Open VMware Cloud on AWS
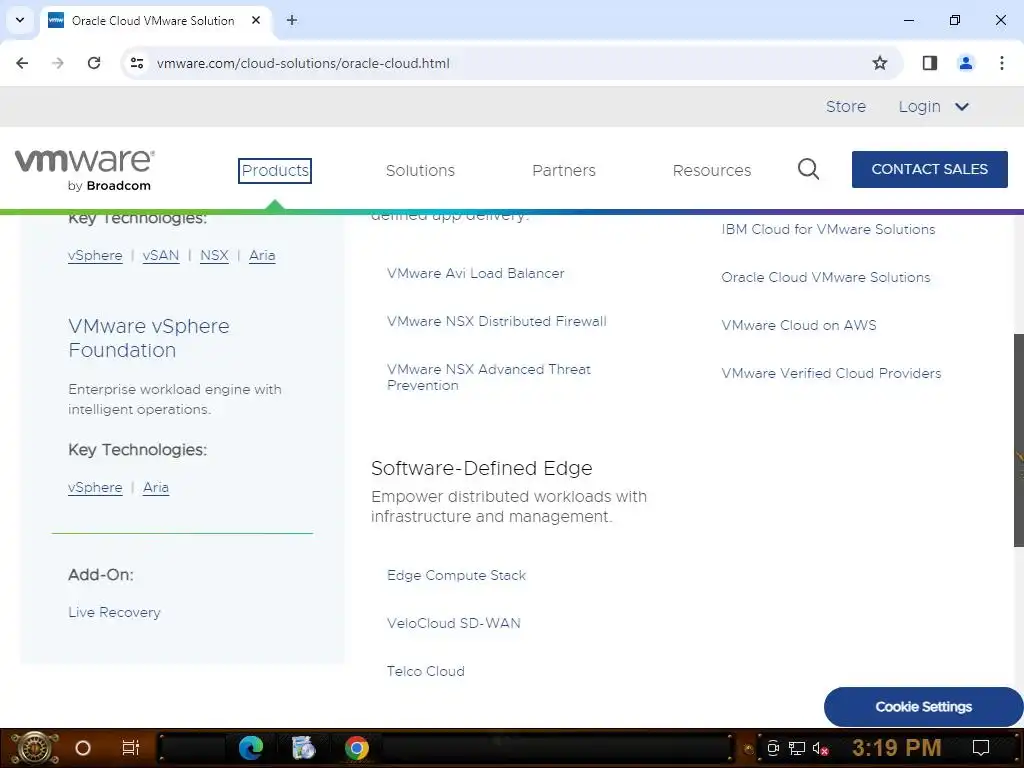This screenshot has height=768, width=1024. pyautogui.click(x=799, y=325)
